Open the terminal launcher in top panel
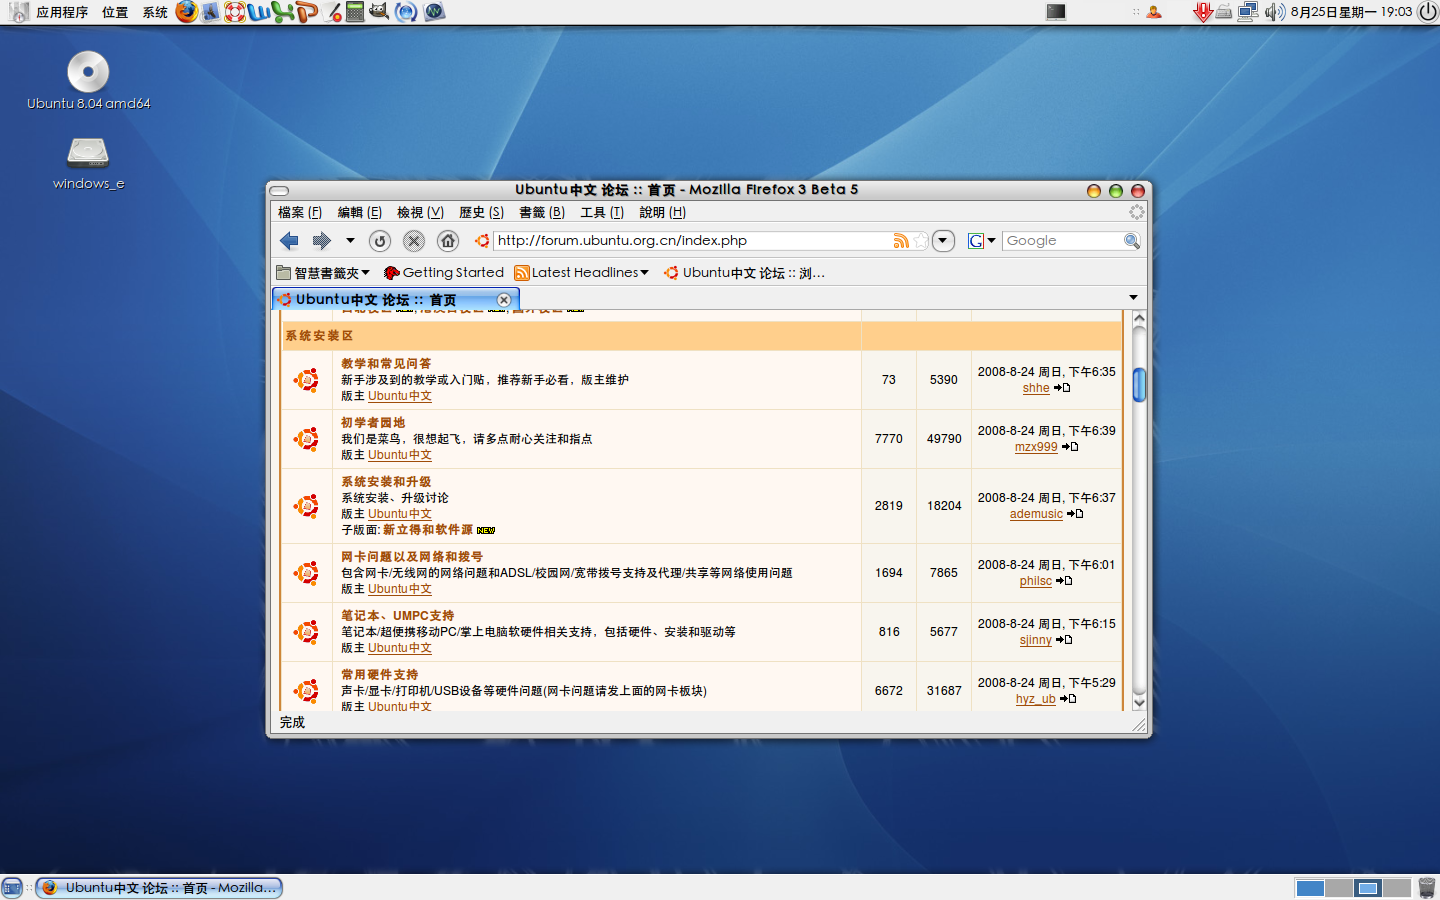Screen dimensions: 1440x900 coord(1056,12)
